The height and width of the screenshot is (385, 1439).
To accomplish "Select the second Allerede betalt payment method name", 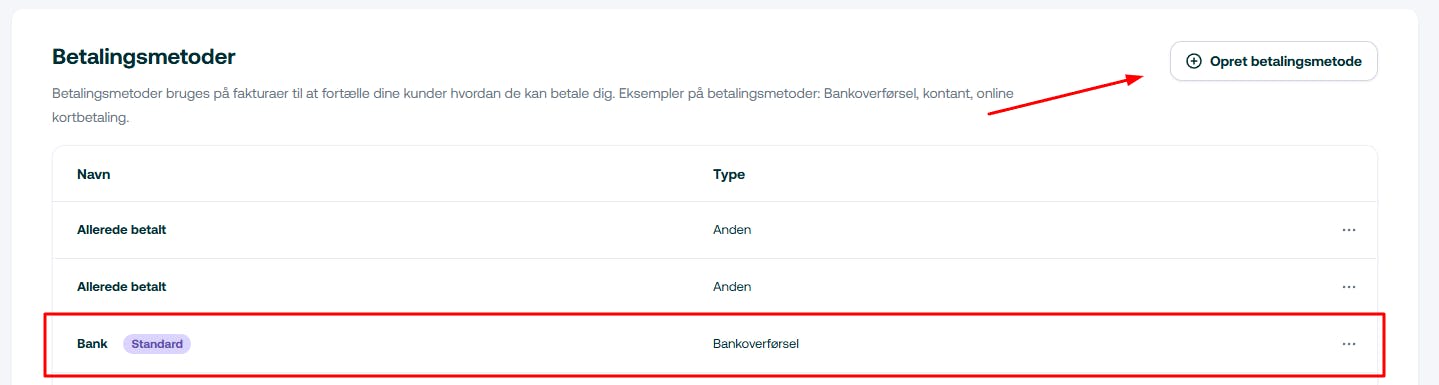I will point(121,287).
